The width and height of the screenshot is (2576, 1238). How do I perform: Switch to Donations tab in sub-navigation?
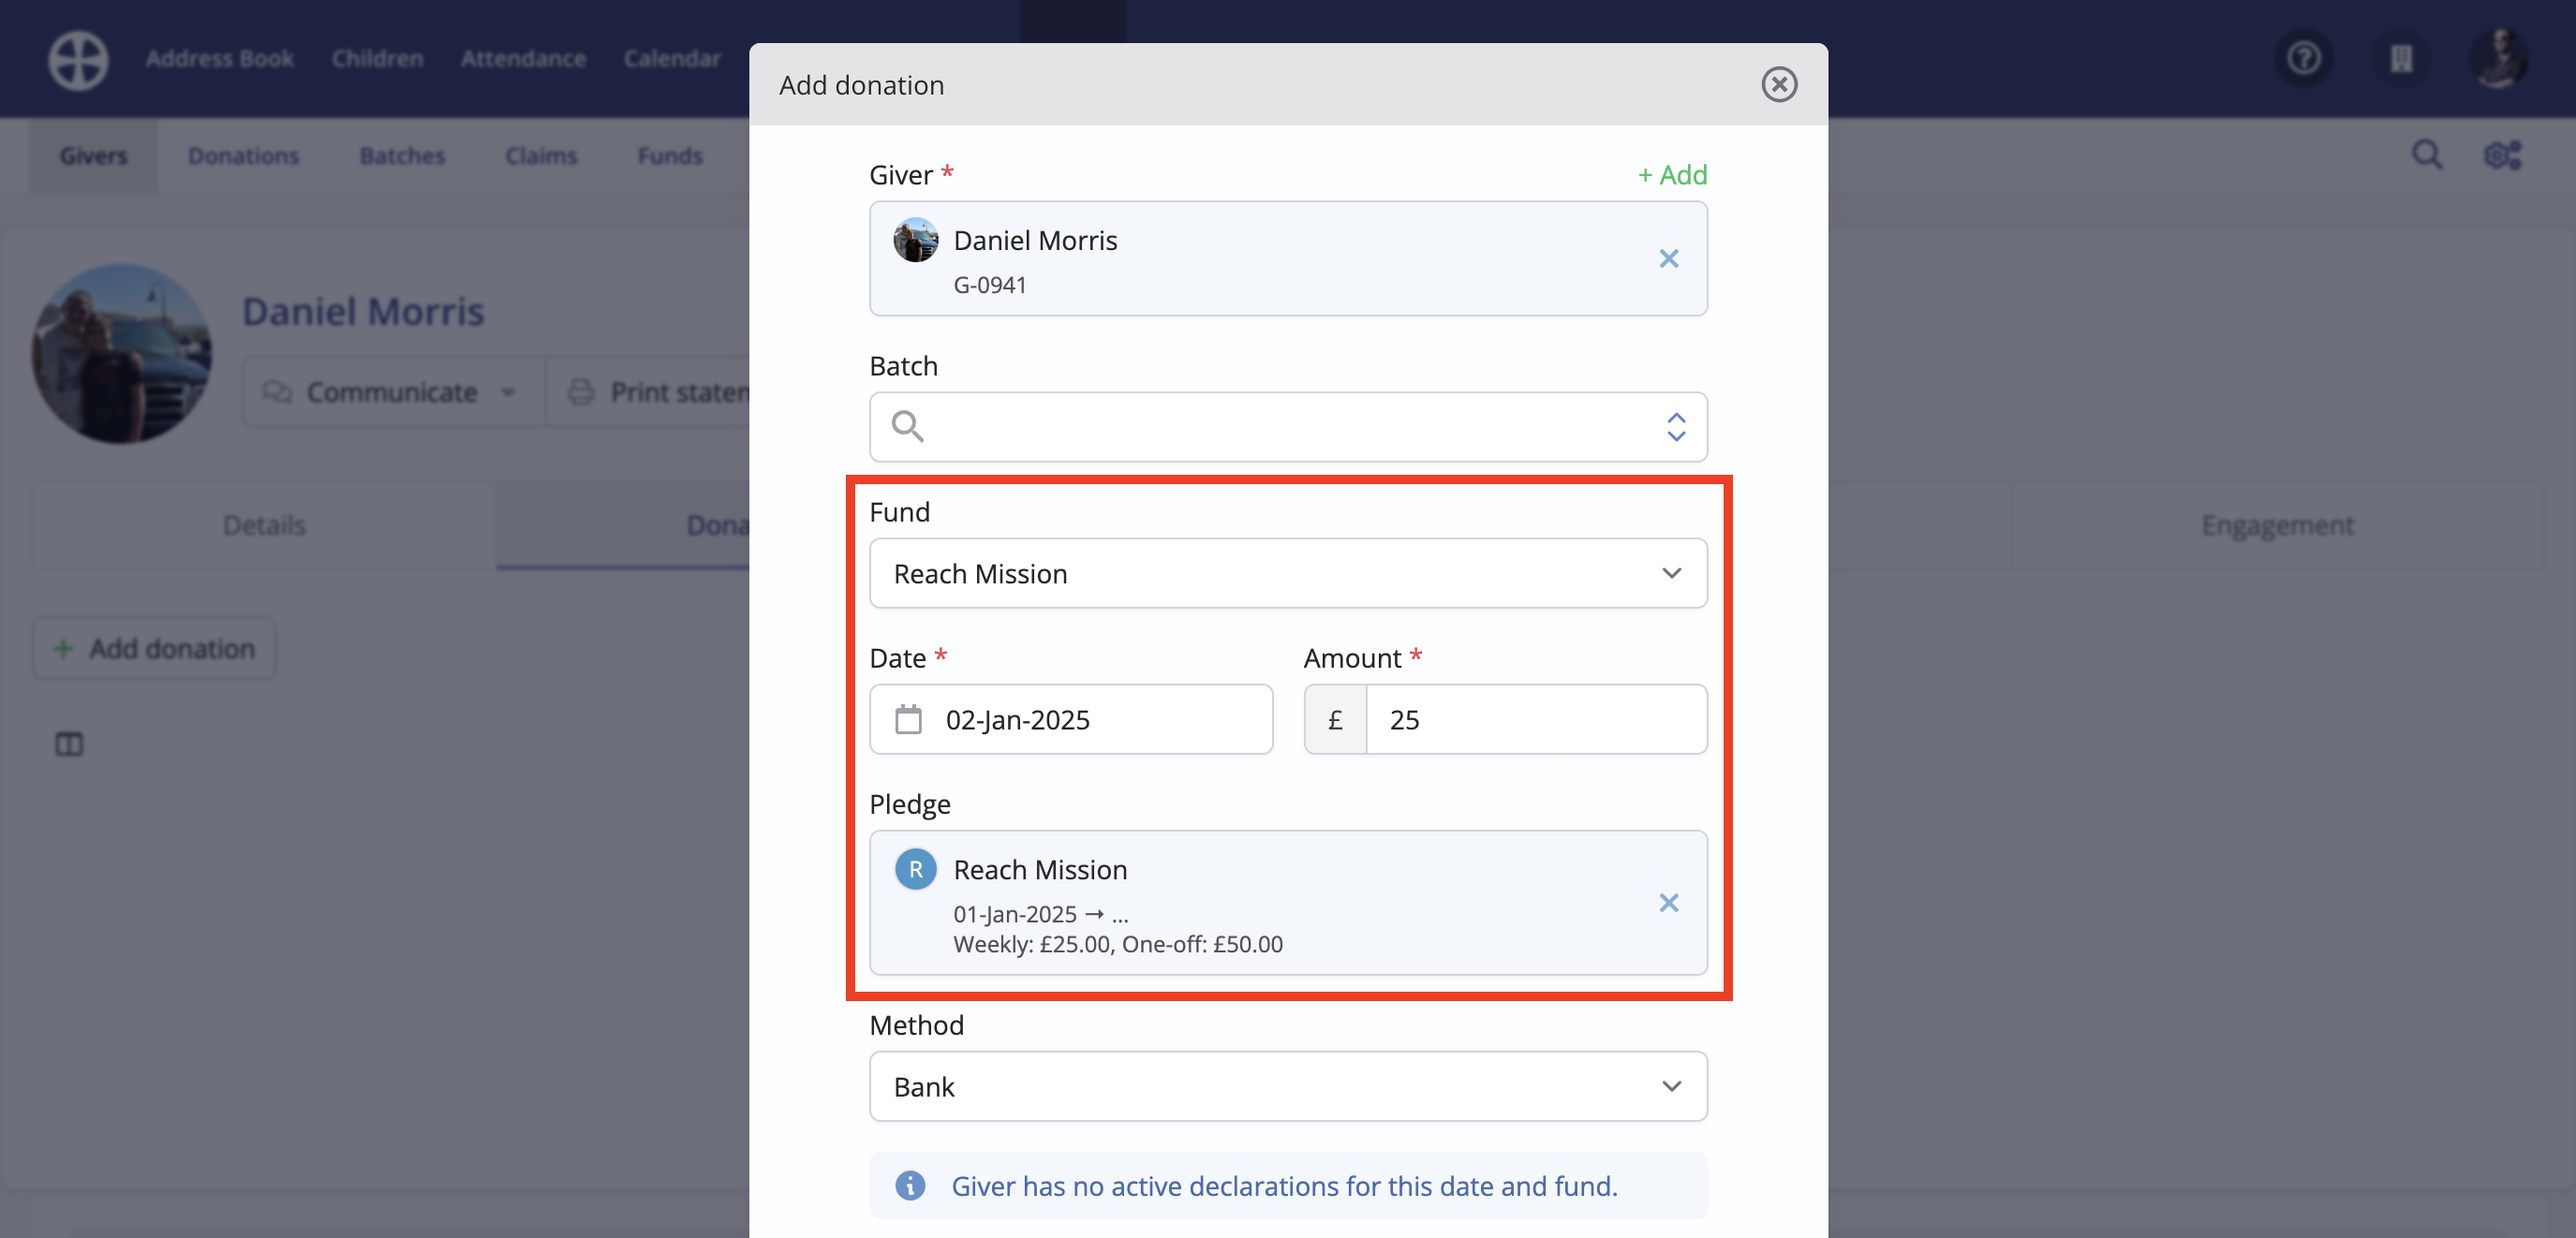(243, 156)
